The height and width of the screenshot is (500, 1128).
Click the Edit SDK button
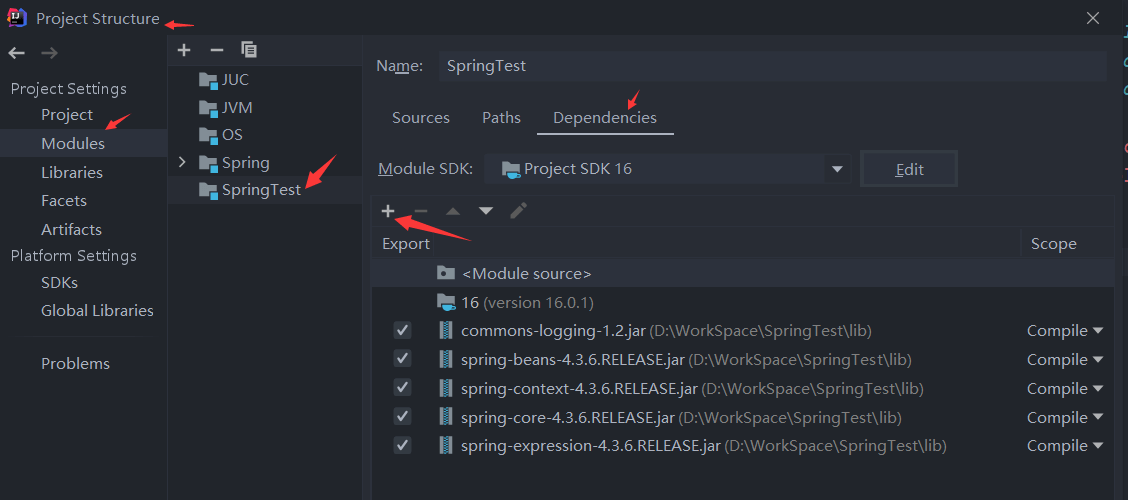[909, 170]
